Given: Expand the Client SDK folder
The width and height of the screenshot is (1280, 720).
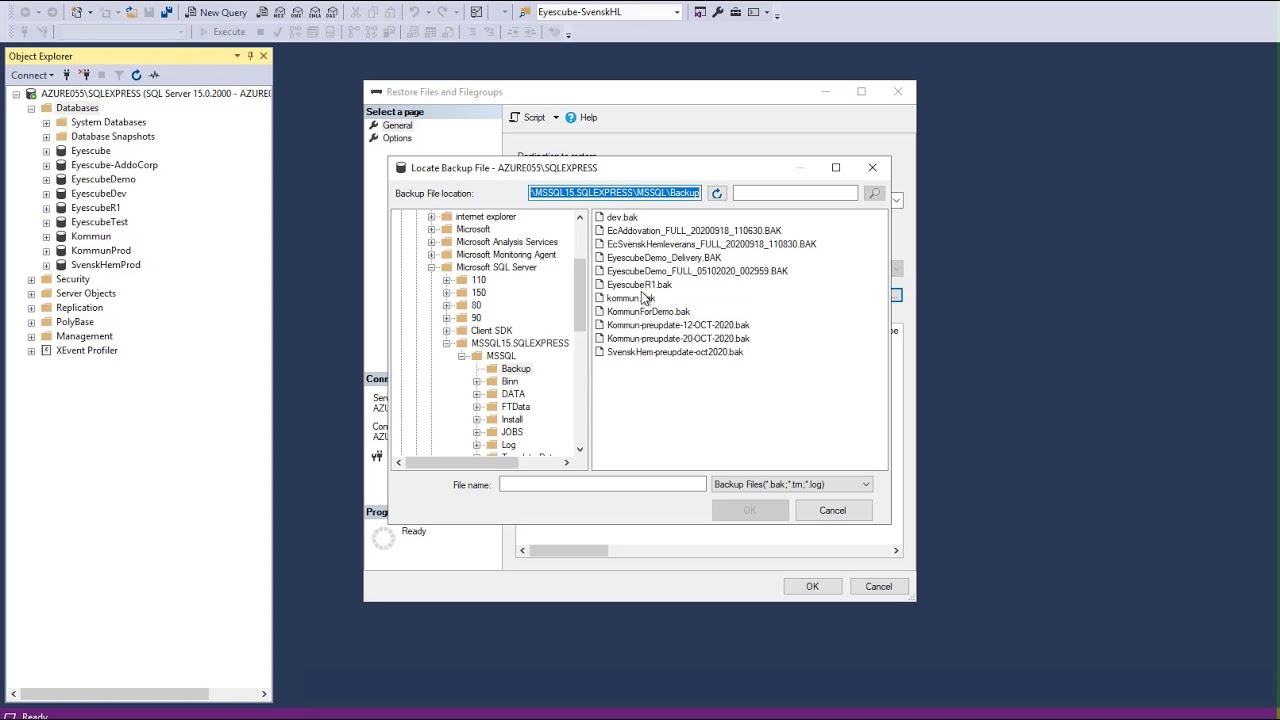Looking at the screenshot, I should click(447, 331).
